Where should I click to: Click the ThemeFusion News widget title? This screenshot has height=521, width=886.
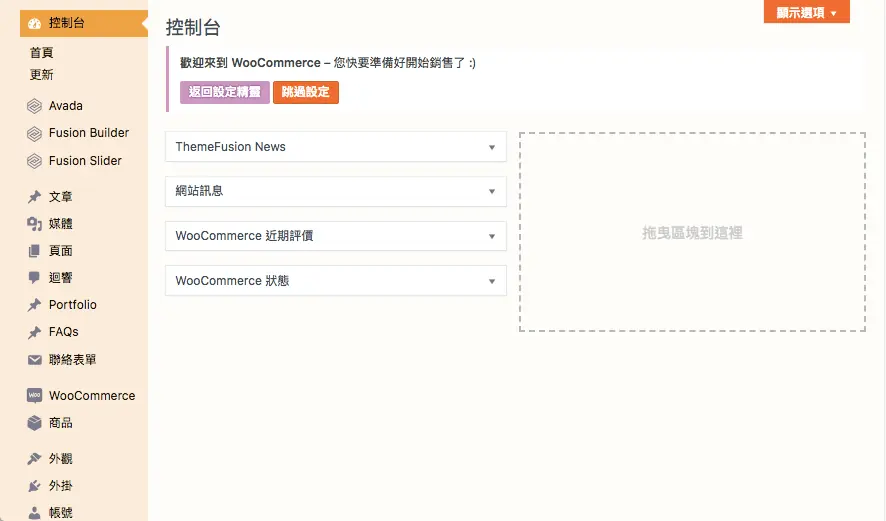pyautogui.click(x=231, y=147)
